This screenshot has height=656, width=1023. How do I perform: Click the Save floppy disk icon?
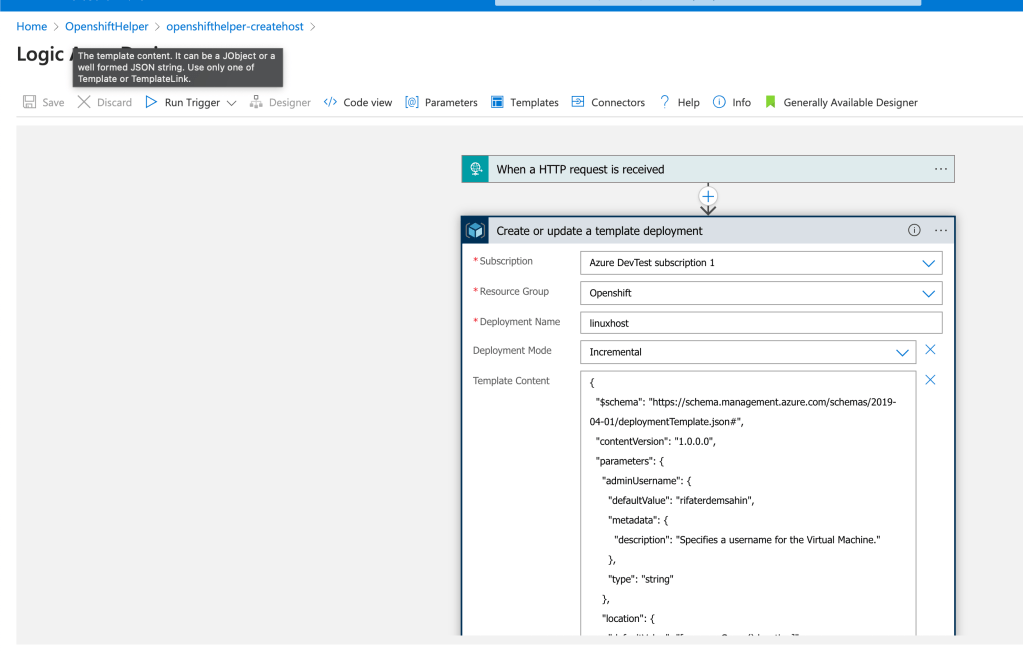pos(29,102)
